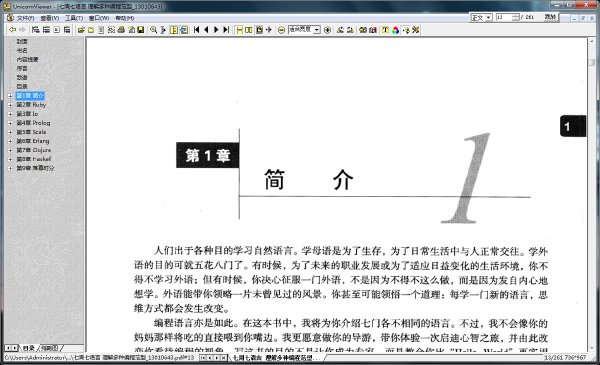Screen dimensions: 600x365
Task: Click the right-pointing arrow after layout icons
Action: (269, 29)
